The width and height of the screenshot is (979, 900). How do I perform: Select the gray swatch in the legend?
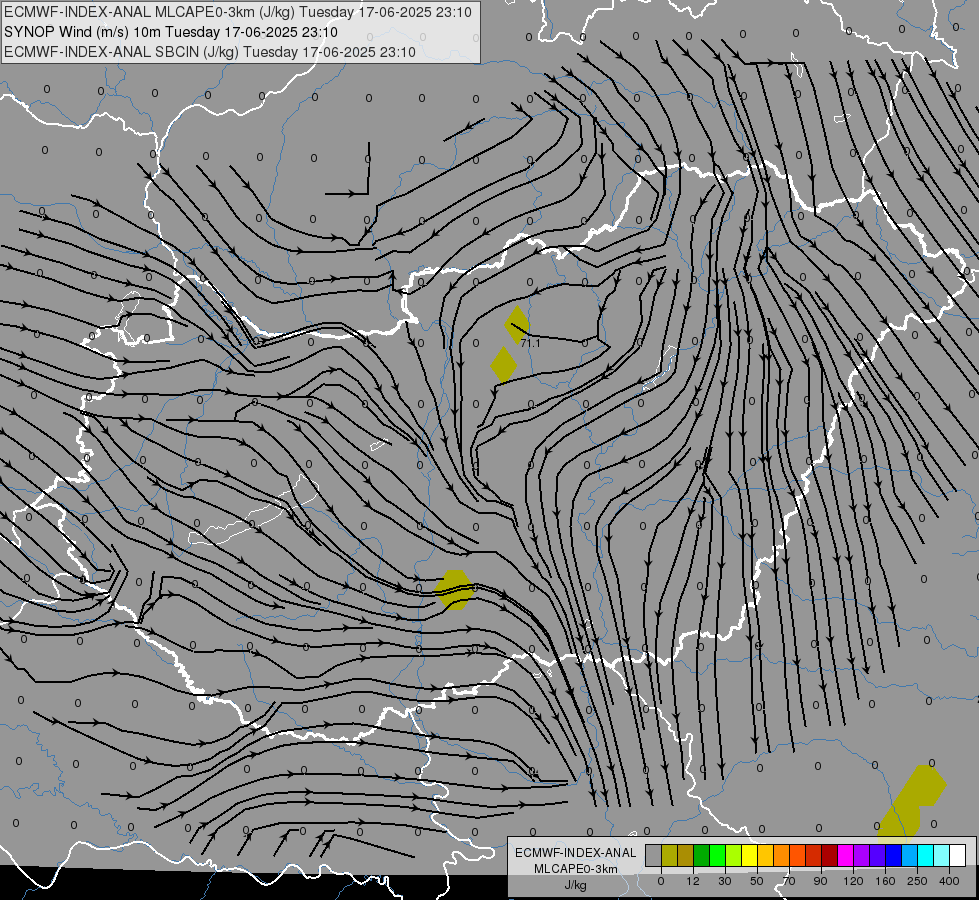point(654,856)
